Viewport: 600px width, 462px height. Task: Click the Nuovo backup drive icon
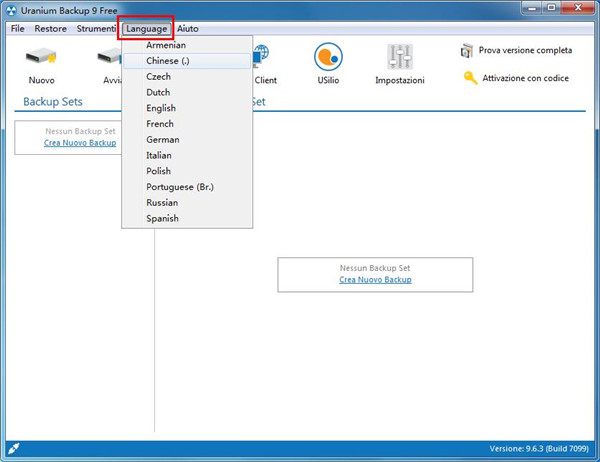[x=41, y=57]
